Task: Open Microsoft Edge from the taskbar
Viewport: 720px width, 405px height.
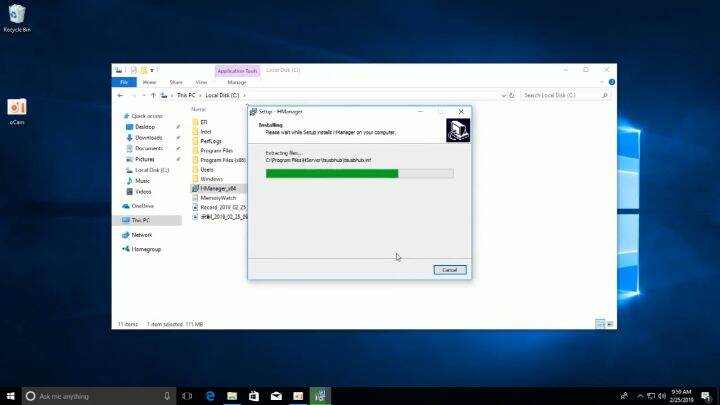Action: (x=211, y=396)
